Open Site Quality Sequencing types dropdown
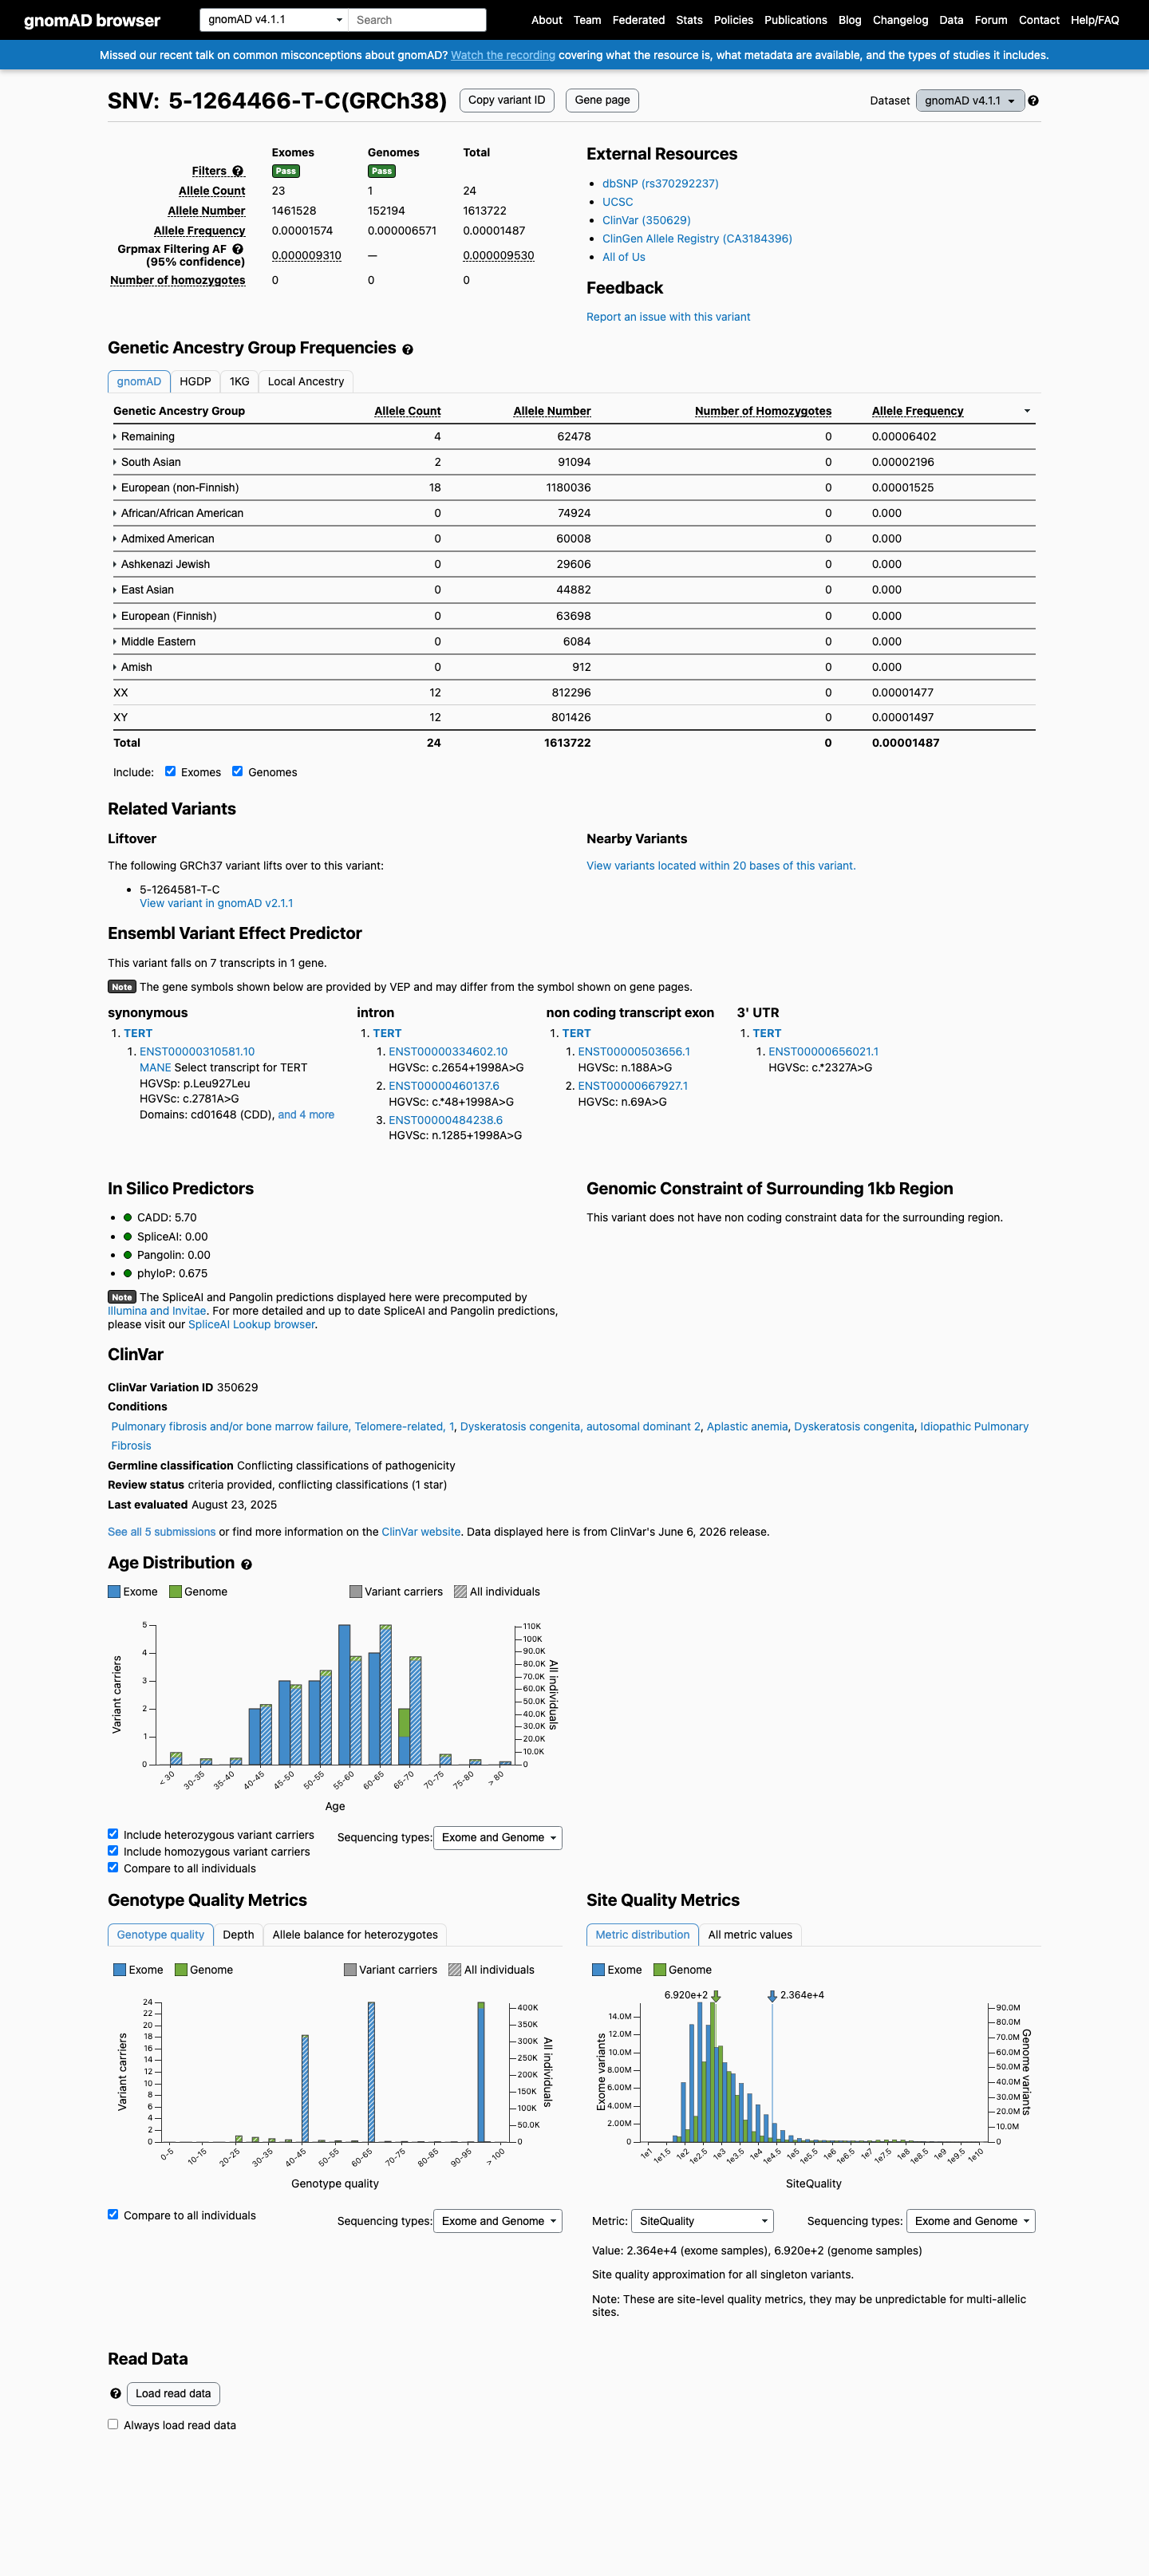The image size is (1149, 2576). tap(971, 2221)
